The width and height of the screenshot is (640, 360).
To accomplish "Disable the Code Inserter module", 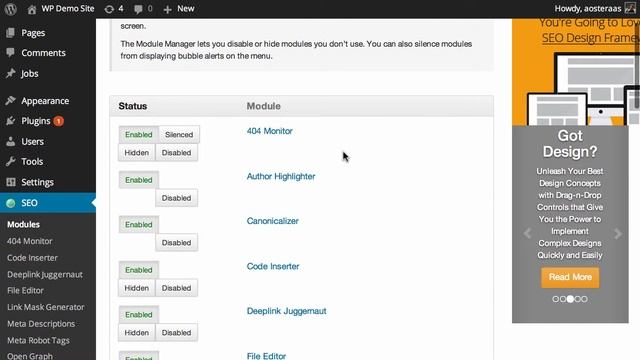I will point(176,288).
